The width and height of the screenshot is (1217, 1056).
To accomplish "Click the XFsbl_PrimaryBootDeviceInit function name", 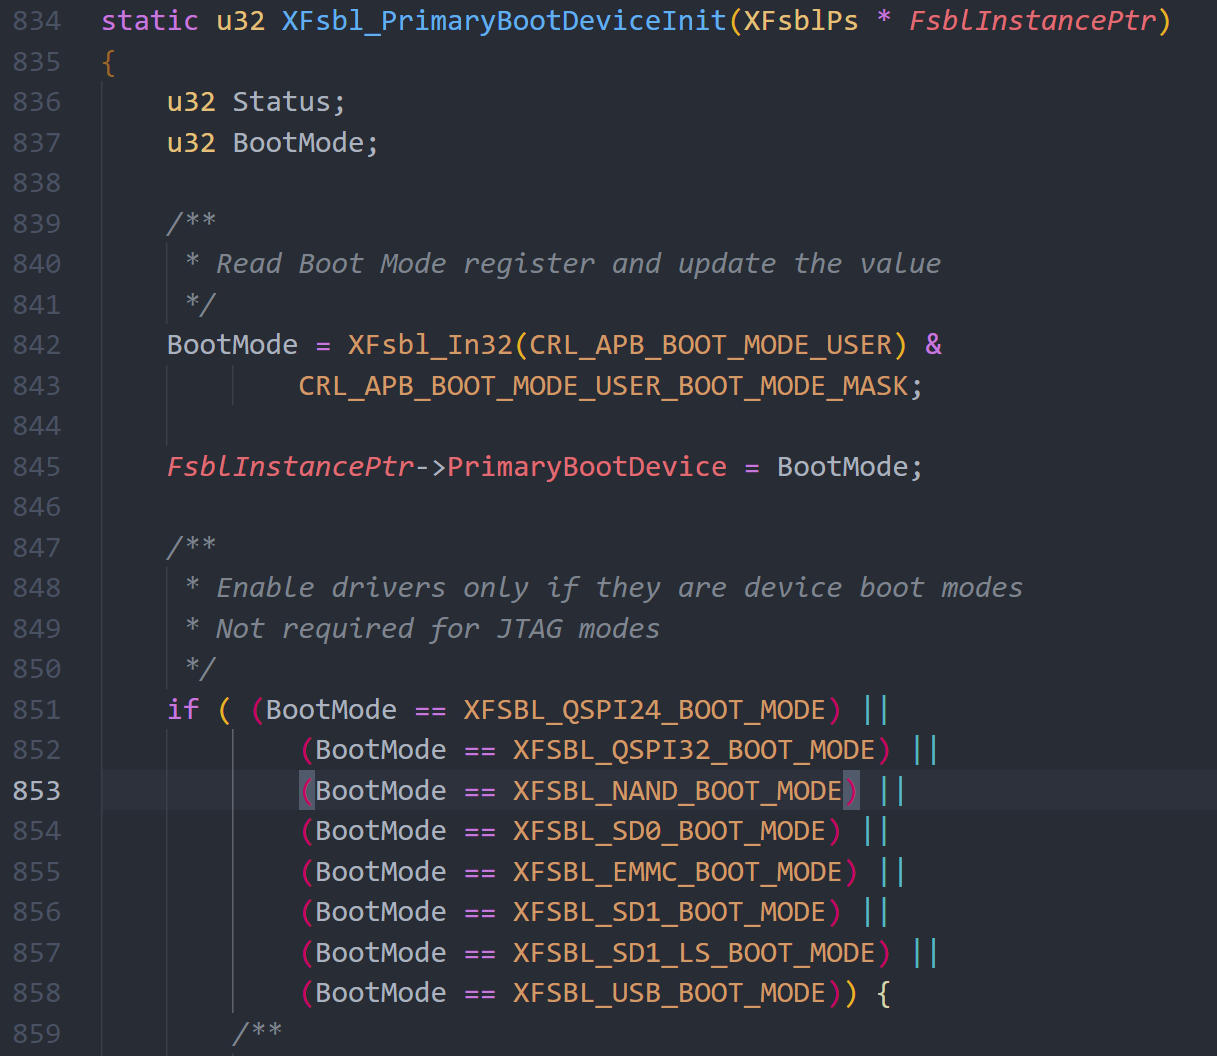I will coord(504,21).
